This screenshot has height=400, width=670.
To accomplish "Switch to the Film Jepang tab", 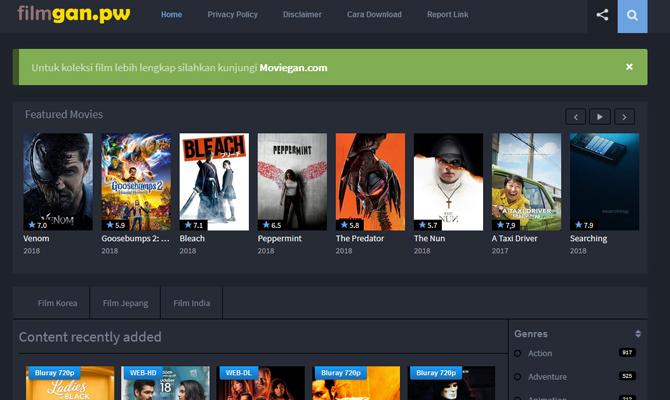I will [x=125, y=303].
